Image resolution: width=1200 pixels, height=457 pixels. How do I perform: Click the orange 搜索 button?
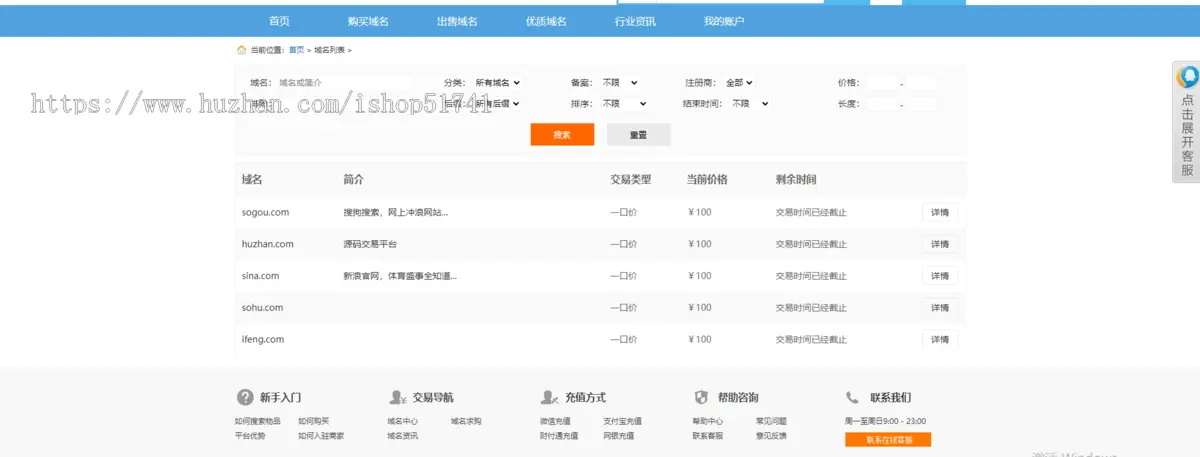[x=562, y=134]
